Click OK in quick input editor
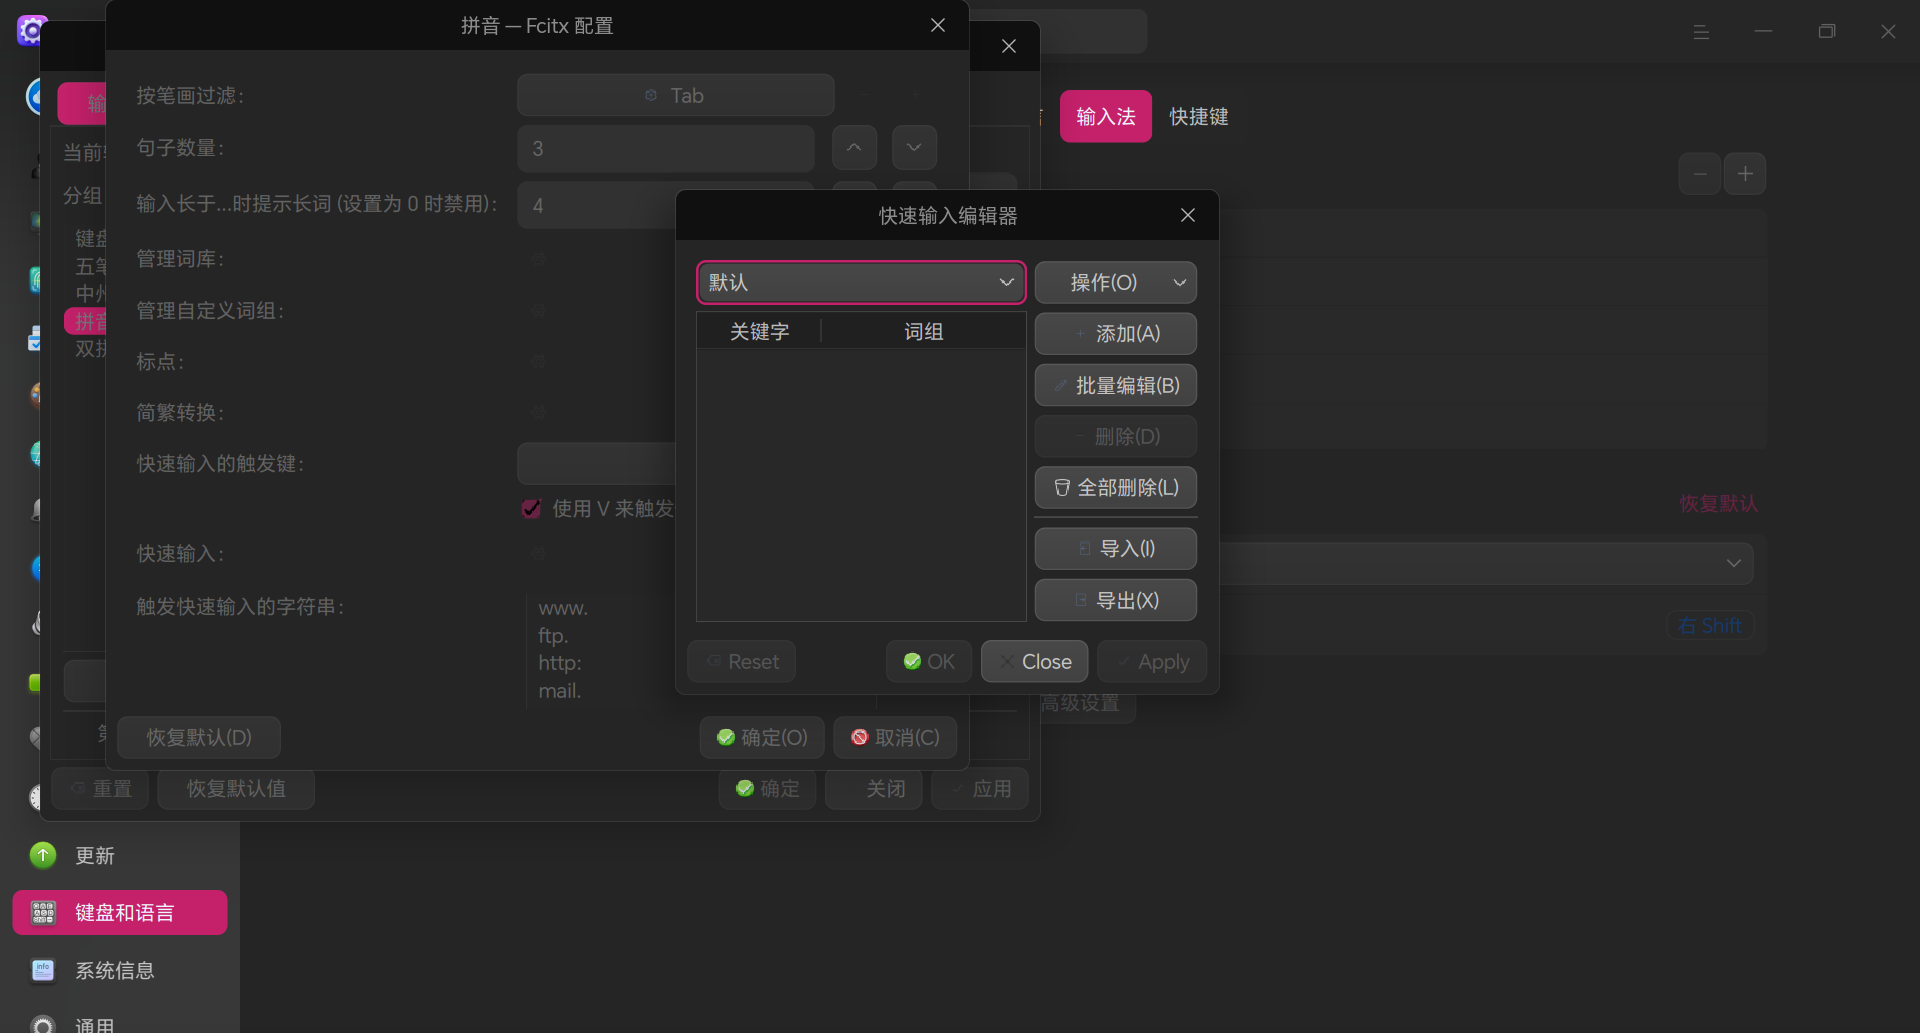 tap(929, 662)
